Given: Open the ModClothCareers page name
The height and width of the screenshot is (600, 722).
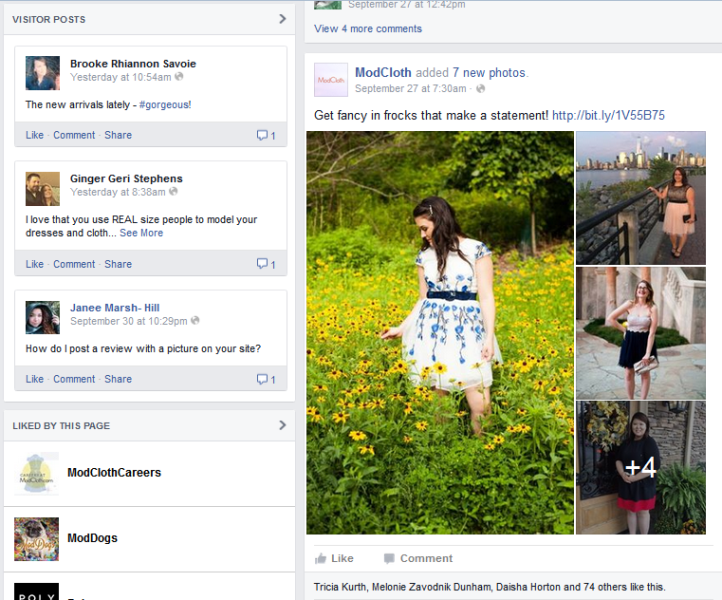Looking at the screenshot, I should tap(114, 472).
